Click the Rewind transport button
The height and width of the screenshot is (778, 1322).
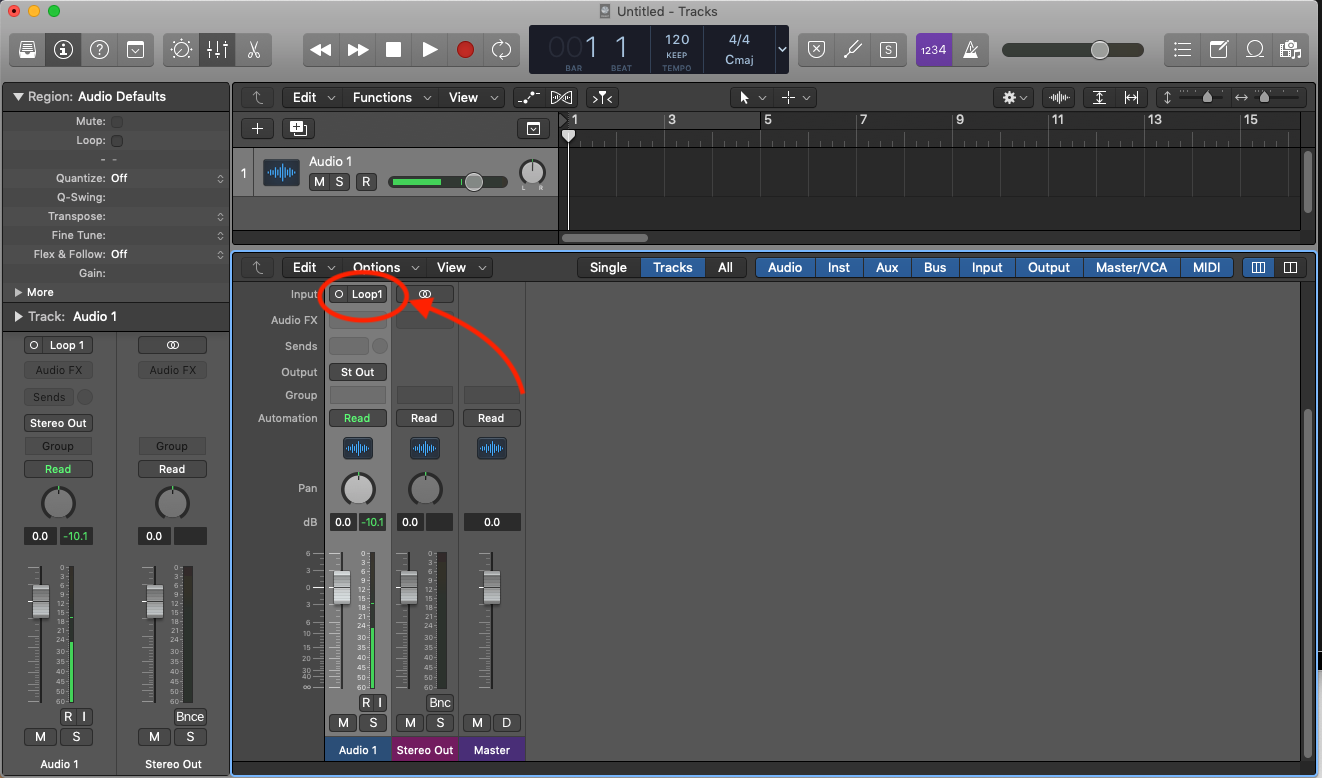[321, 49]
